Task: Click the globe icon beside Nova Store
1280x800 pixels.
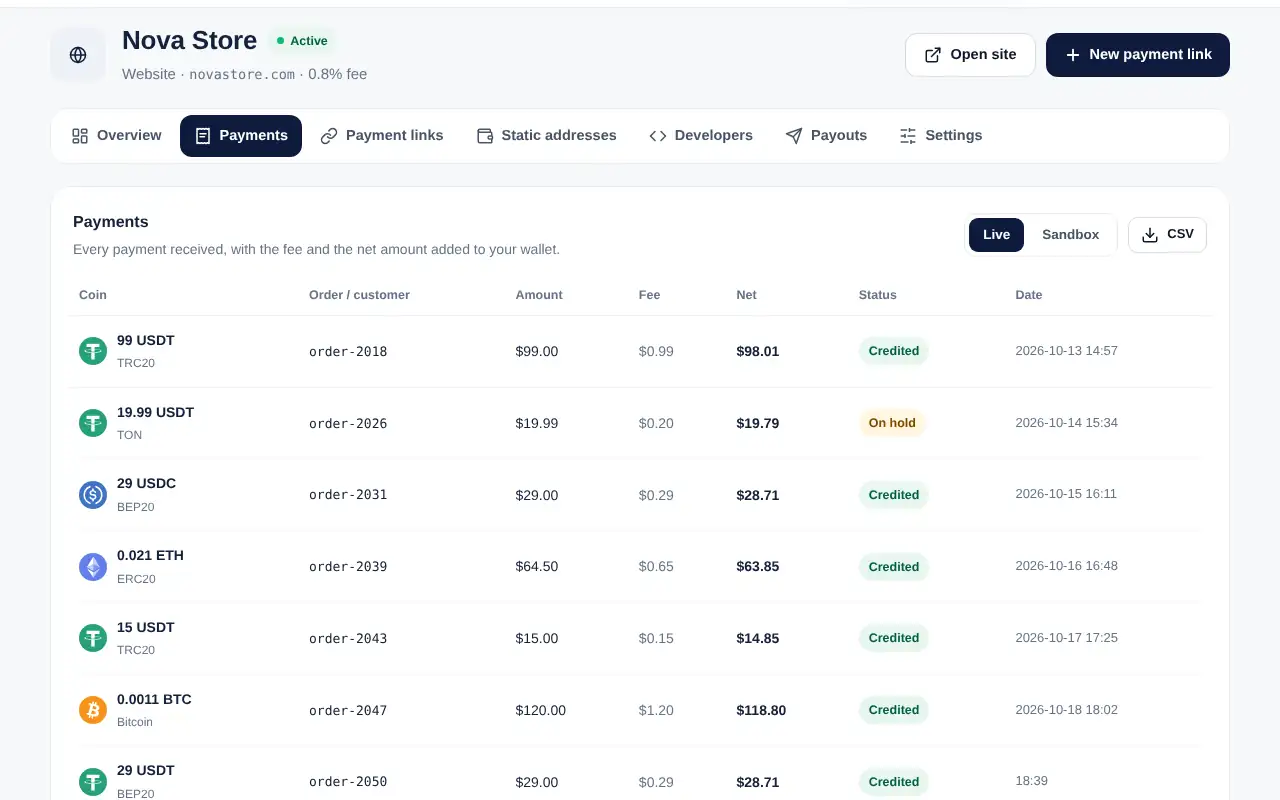Action: point(78,55)
